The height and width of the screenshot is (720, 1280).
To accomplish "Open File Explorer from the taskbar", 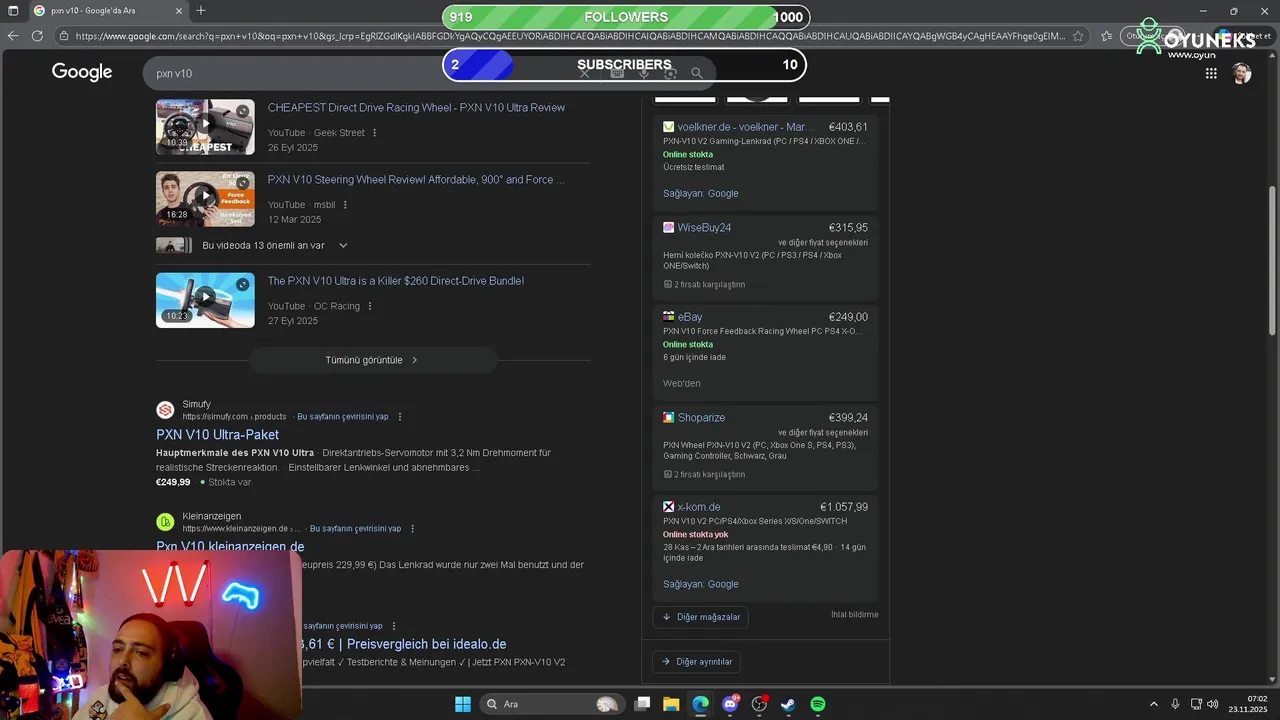I will coord(671,704).
